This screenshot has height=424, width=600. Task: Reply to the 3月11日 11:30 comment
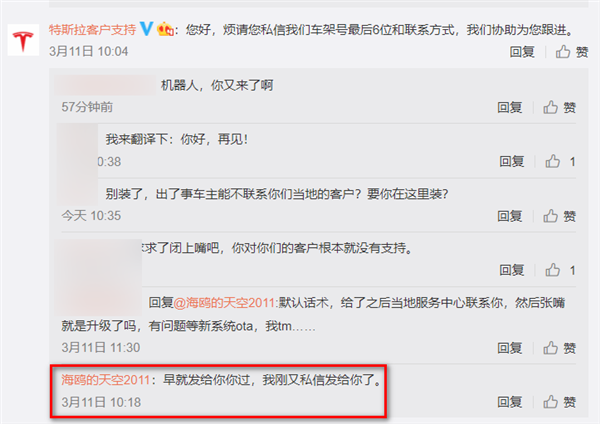pyautogui.click(x=510, y=348)
